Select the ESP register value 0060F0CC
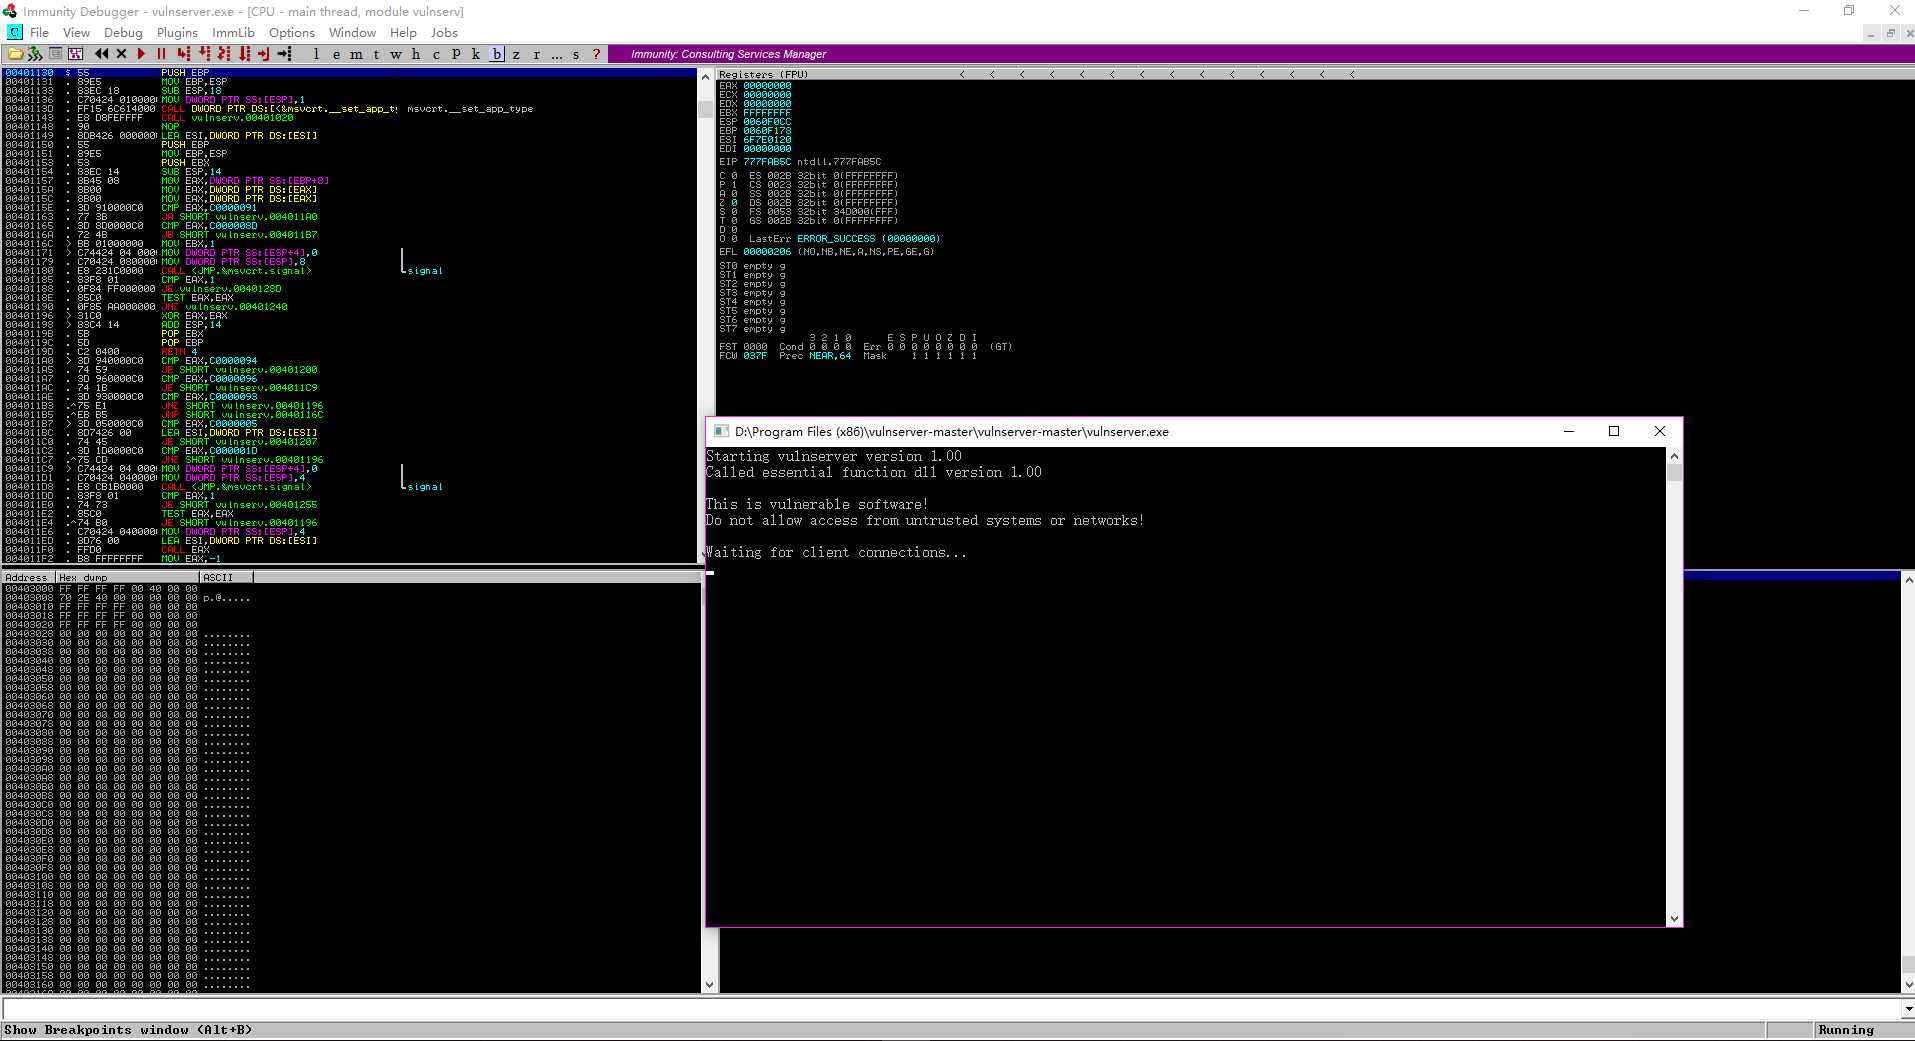 766,122
